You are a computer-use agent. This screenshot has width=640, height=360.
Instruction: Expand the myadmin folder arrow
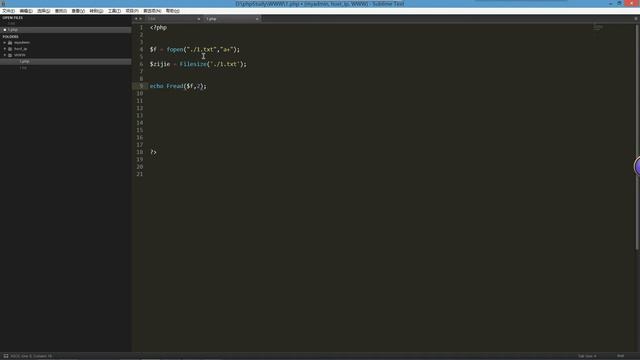(x=4, y=42)
